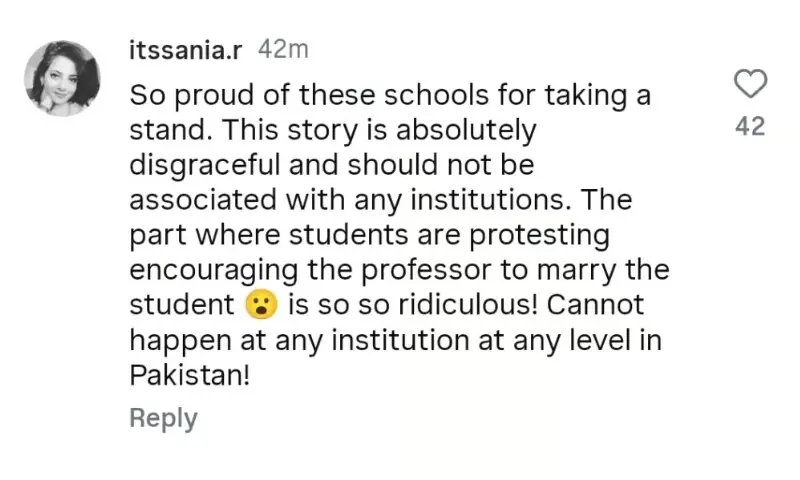Like the comment with the heart icon

coord(750,85)
